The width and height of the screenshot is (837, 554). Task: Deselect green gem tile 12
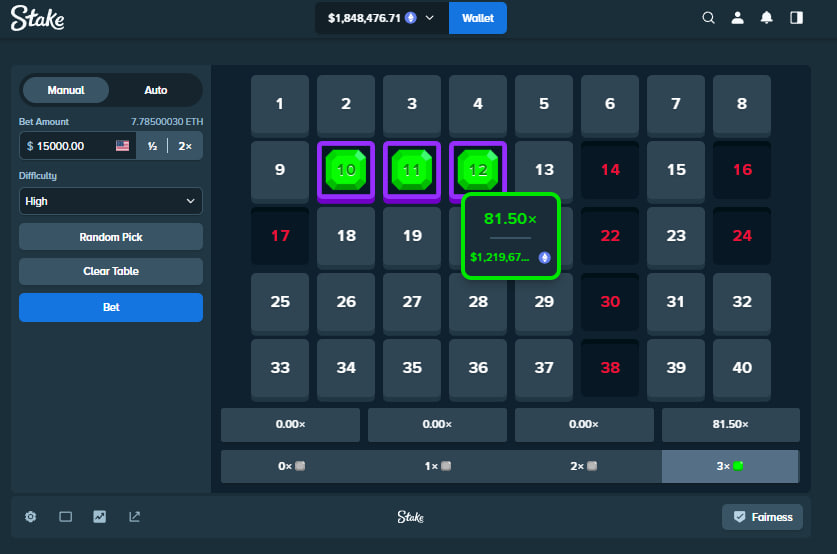(x=478, y=168)
